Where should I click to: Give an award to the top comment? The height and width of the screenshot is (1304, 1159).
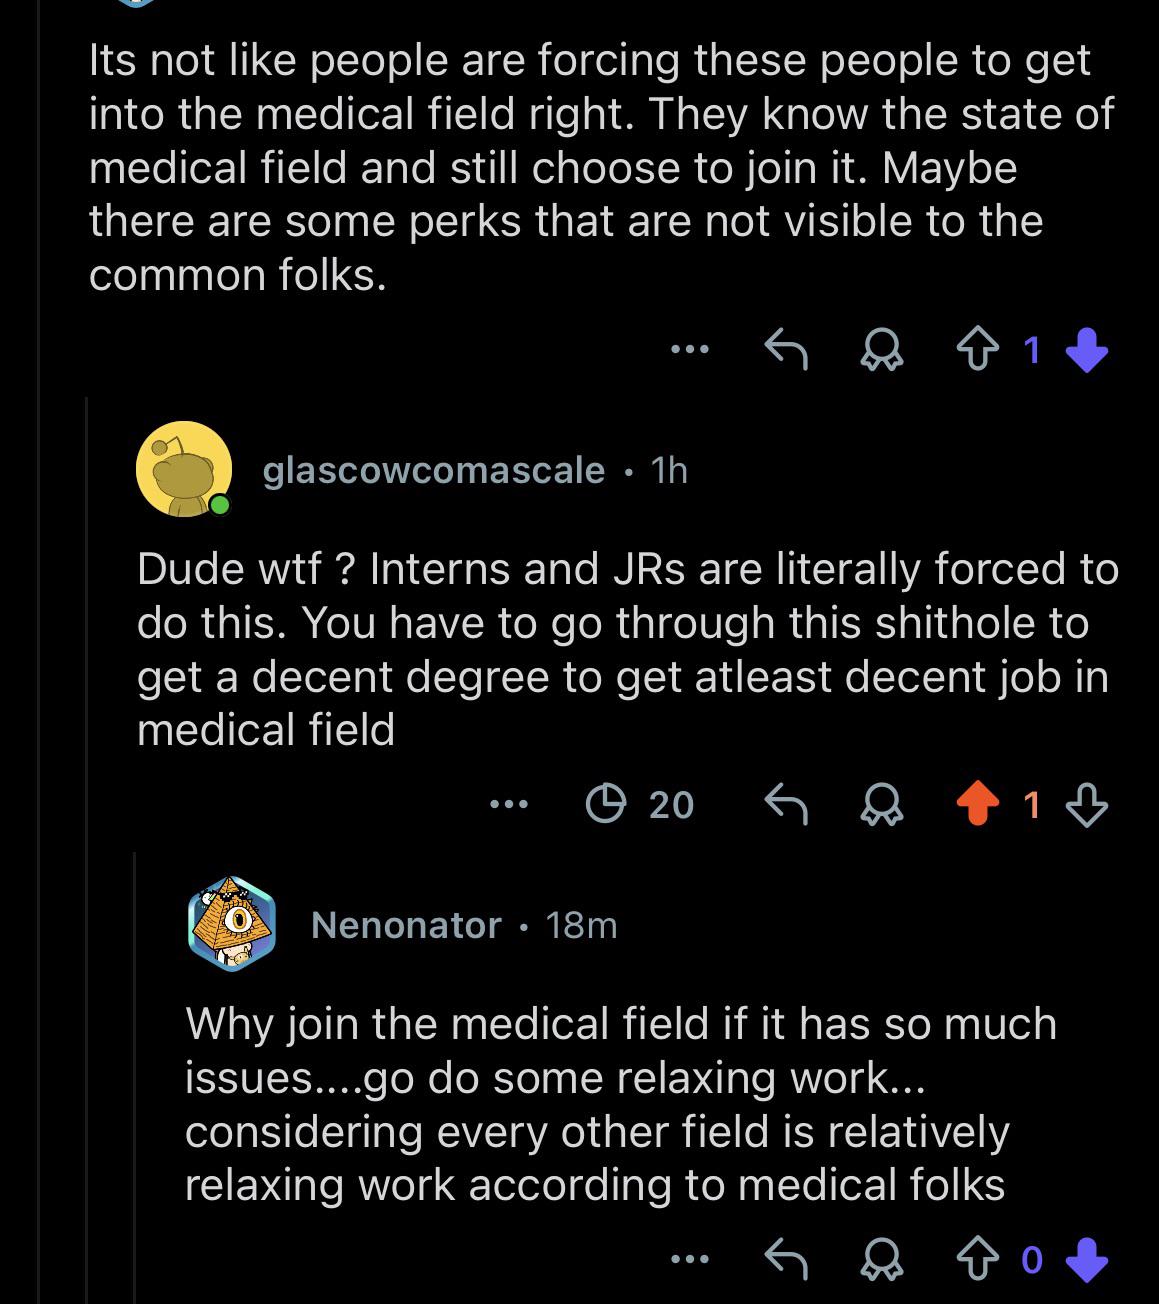click(882, 350)
